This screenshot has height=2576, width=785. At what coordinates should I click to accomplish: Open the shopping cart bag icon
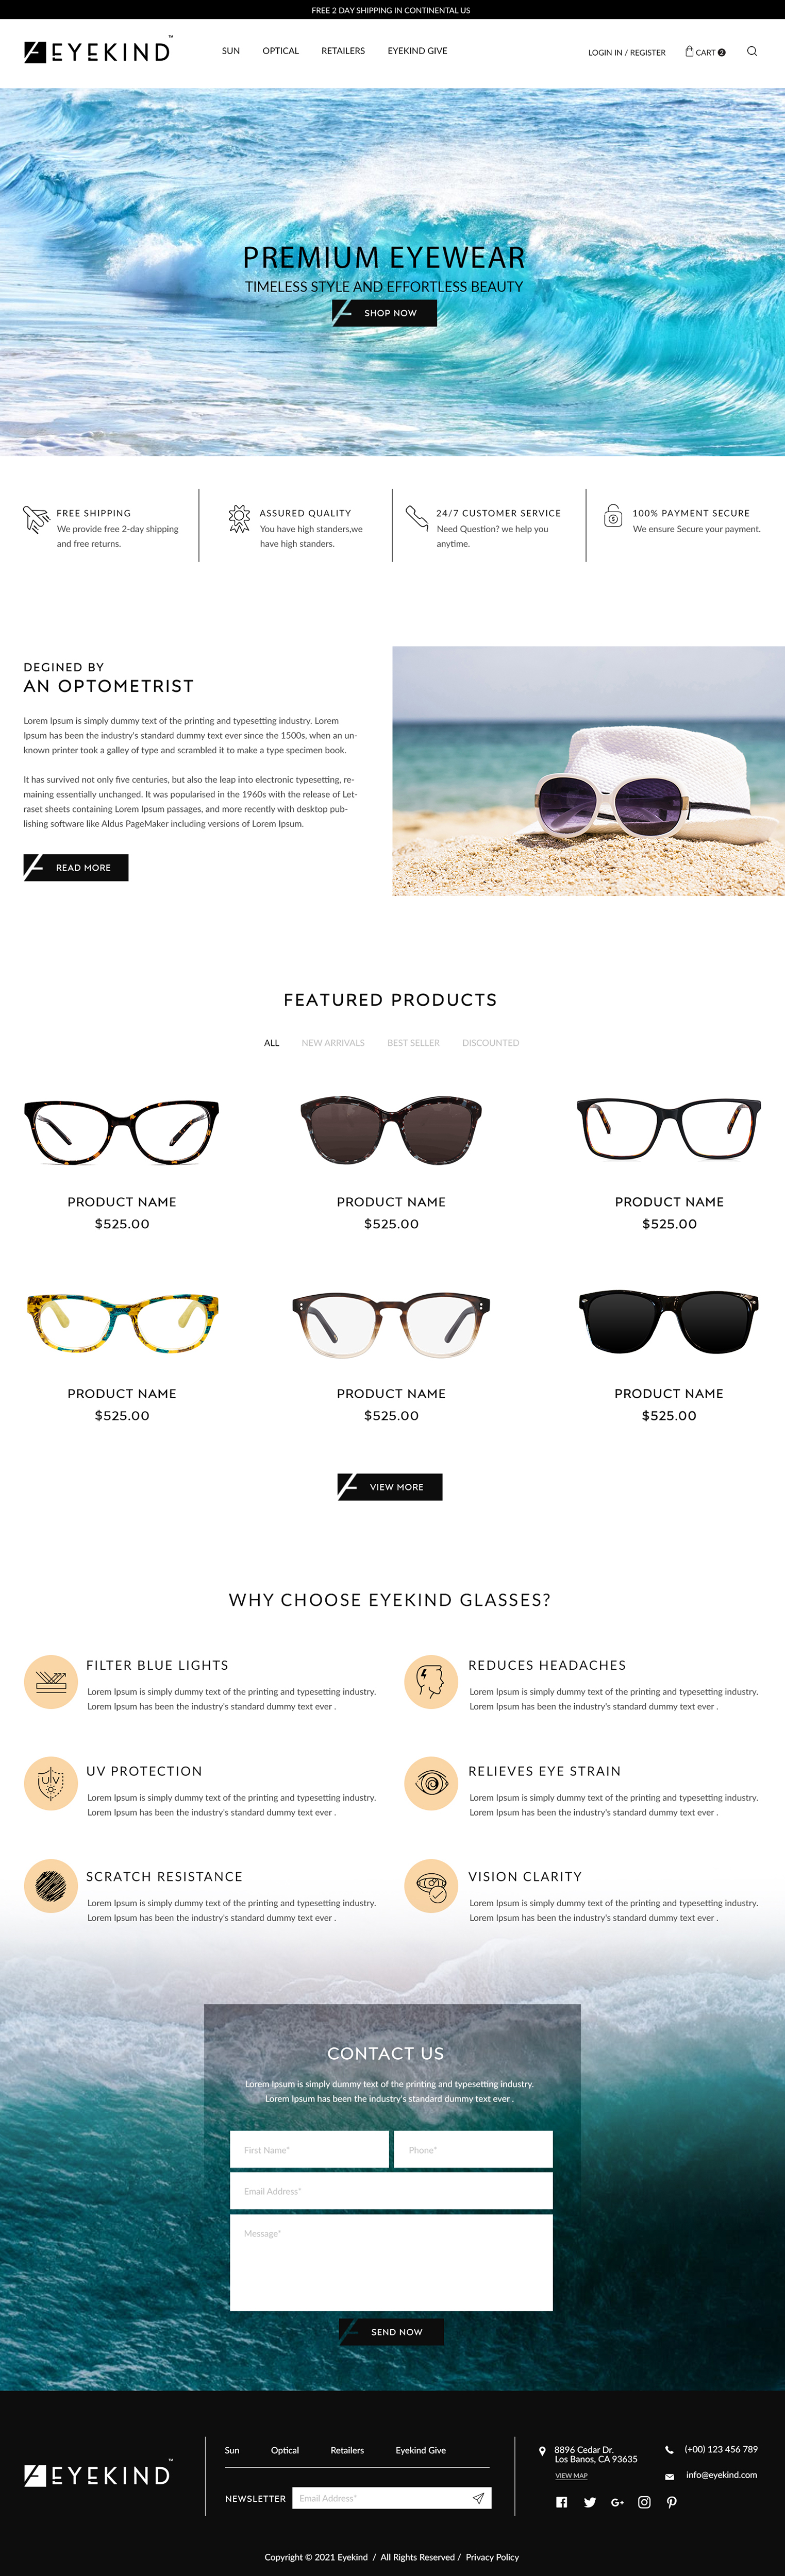coord(689,51)
